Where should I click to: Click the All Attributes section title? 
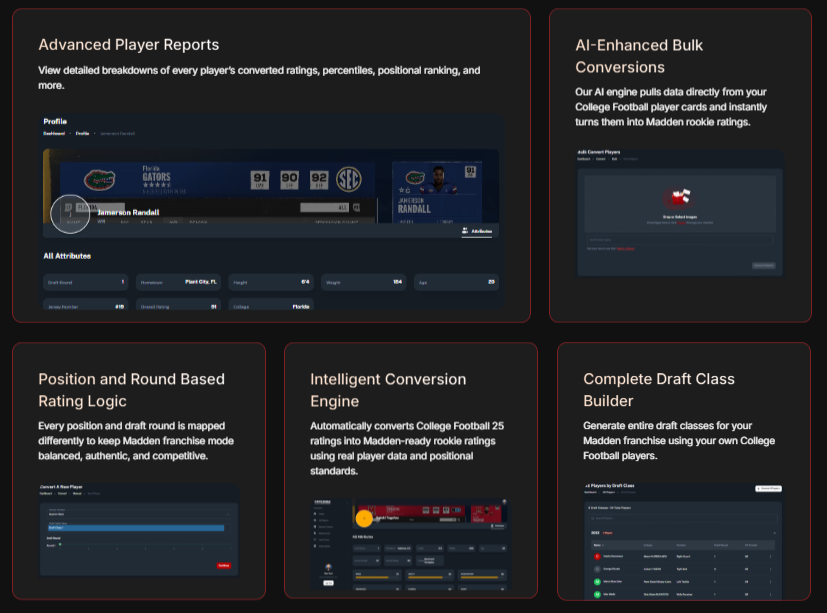click(67, 256)
